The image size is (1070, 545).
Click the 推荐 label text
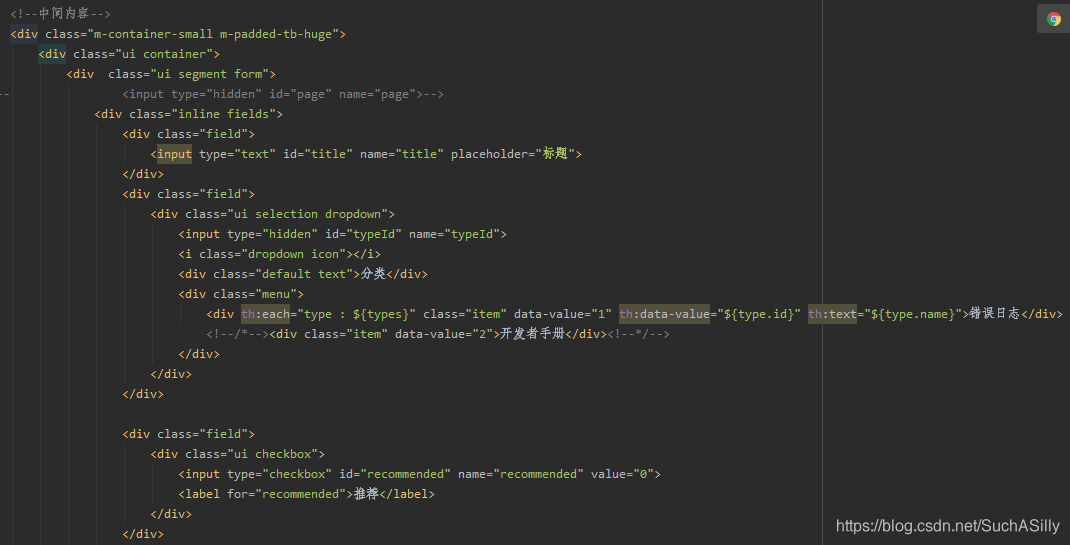(366, 494)
